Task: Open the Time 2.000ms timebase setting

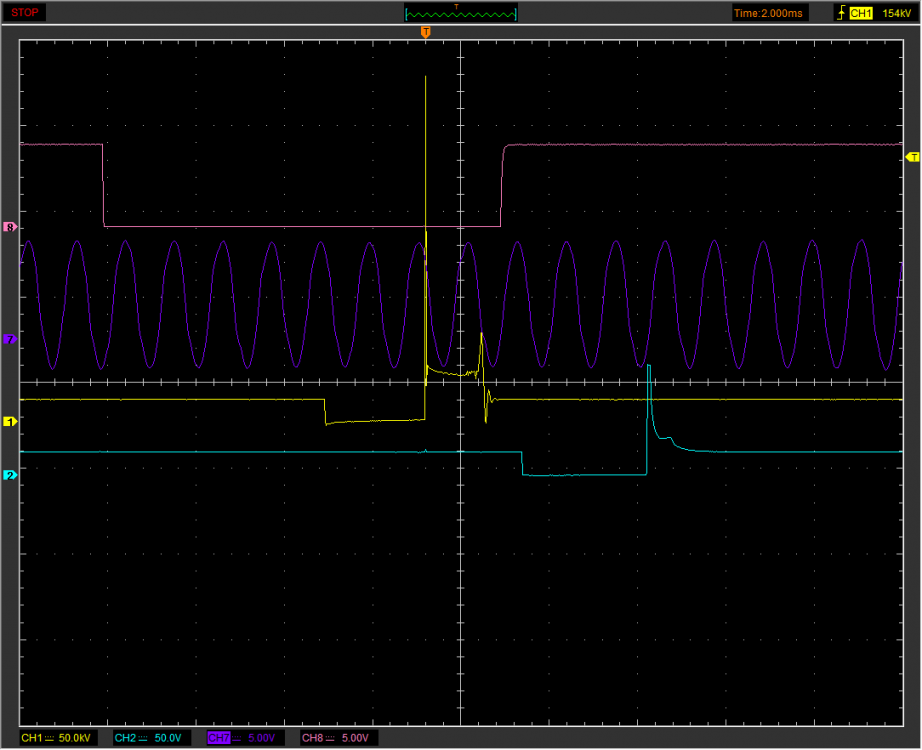Action: pyautogui.click(x=767, y=13)
